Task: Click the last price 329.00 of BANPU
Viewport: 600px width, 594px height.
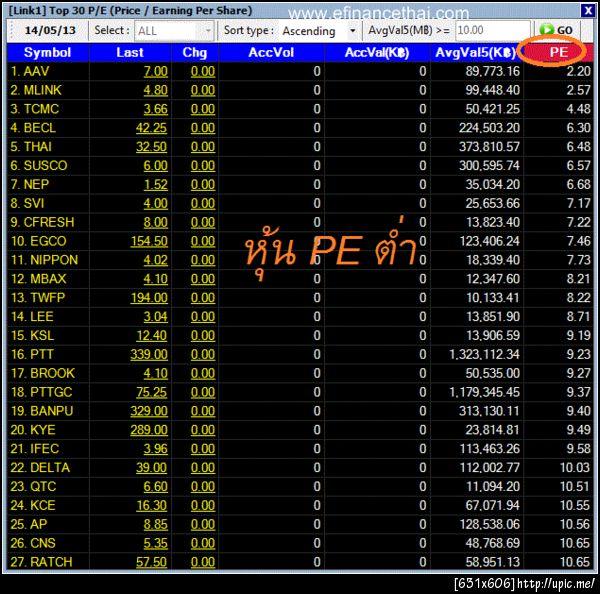Action: click(x=149, y=411)
